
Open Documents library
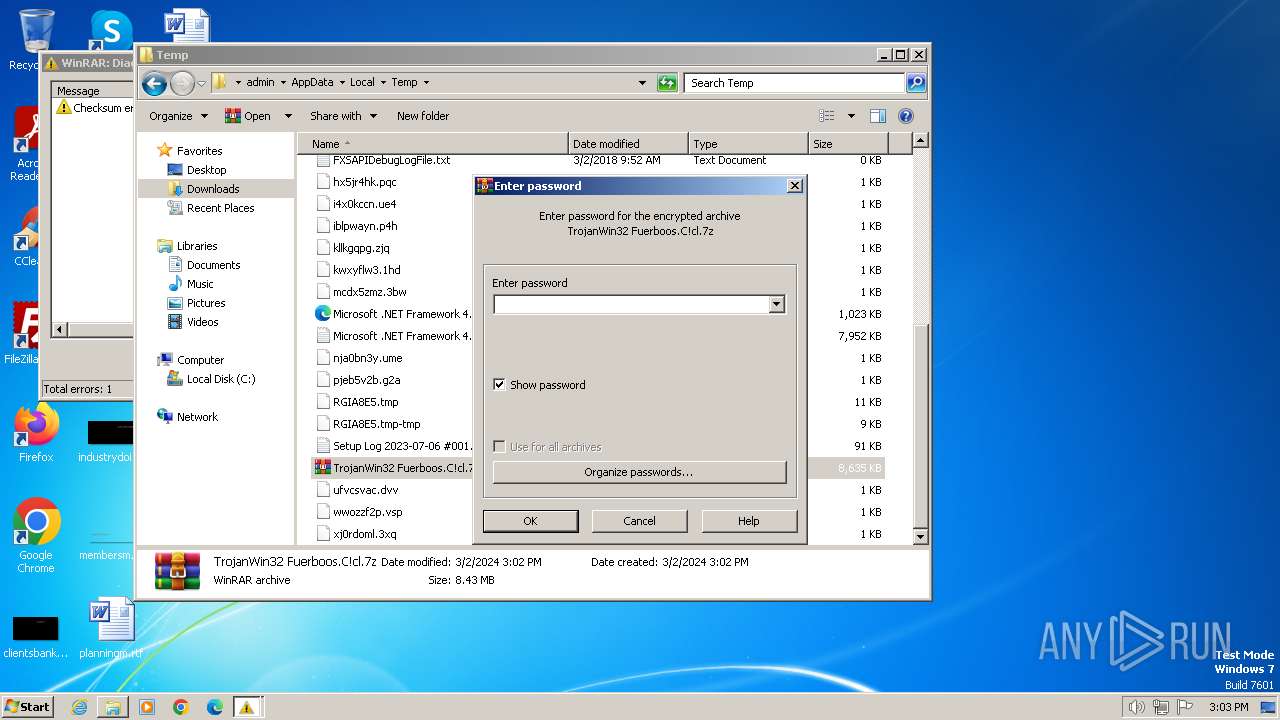pos(213,265)
